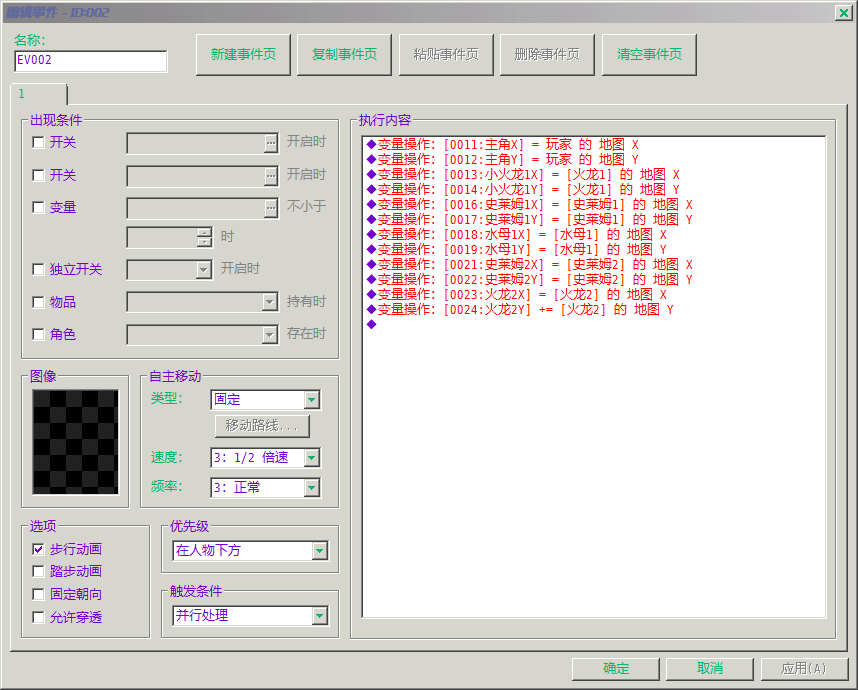Enable the 独立开关 condition checkbox
This screenshot has height=690, width=858.
click(x=38, y=269)
